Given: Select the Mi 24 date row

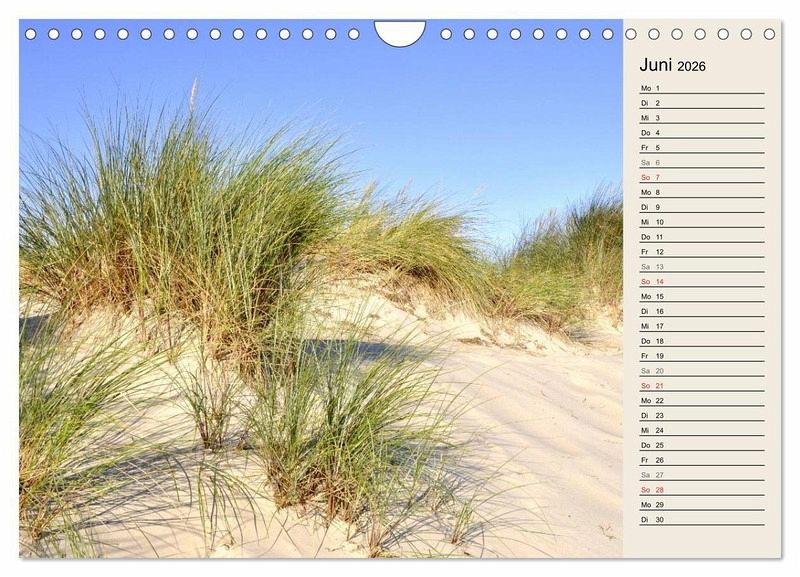Looking at the screenshot, I should [x=702, y=430].
